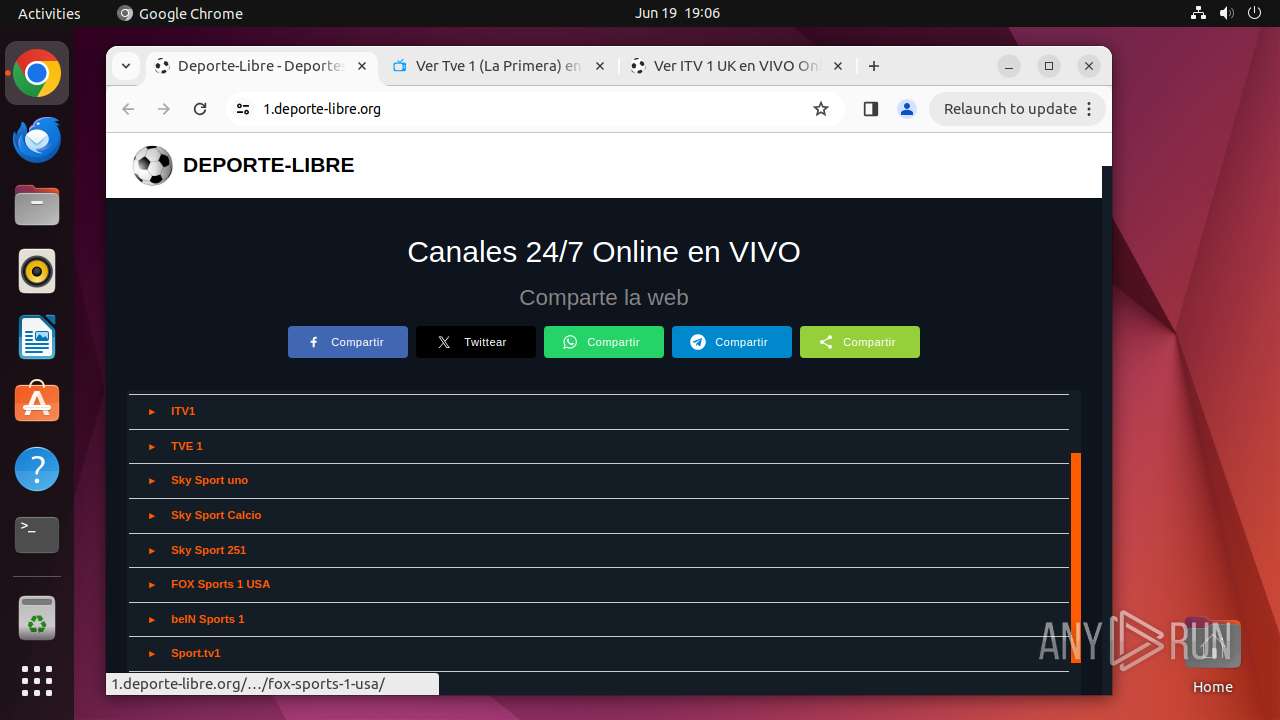Go back using the browser back arrow
Image resolution: width=1280 pixels, height=720 pixels.
(x=128, y=109)
